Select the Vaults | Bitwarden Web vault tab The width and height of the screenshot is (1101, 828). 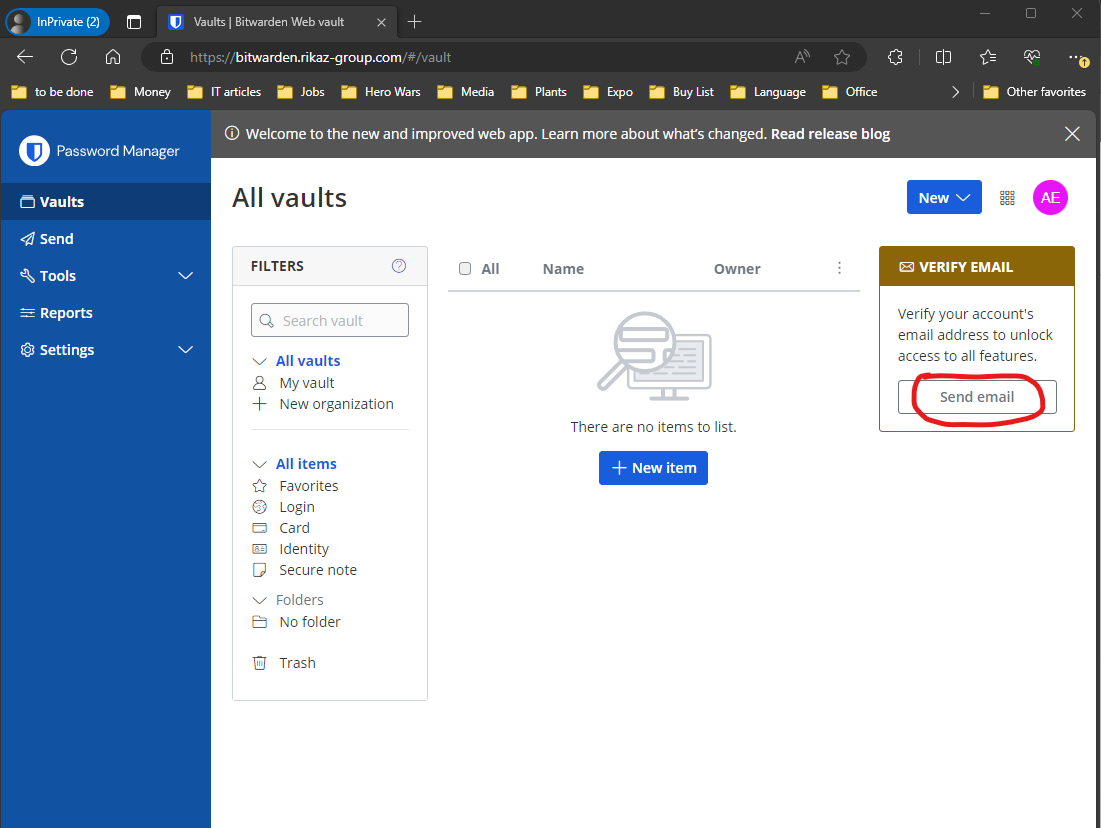(x=277, y=22)
